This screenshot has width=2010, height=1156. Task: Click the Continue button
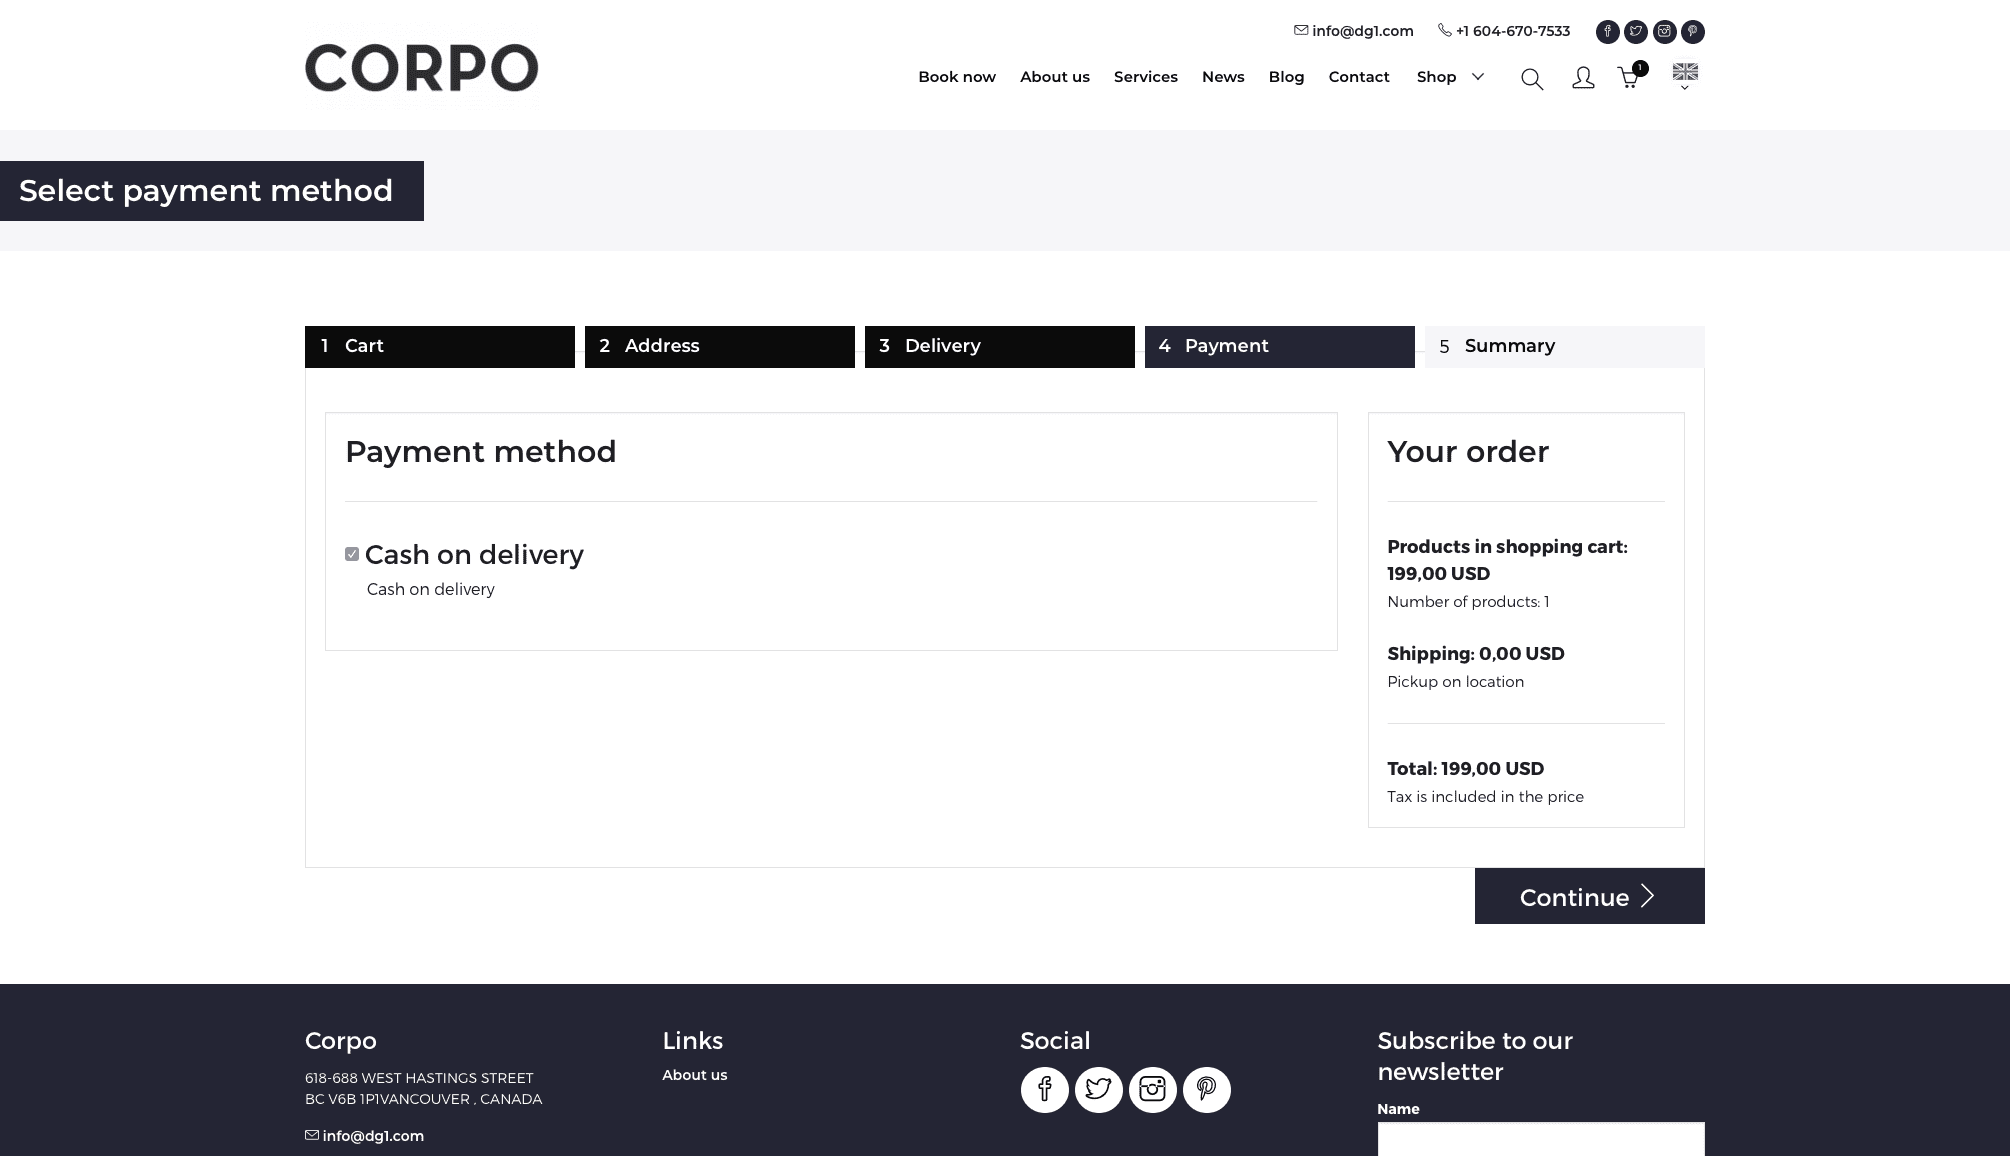coord(1590,896)
